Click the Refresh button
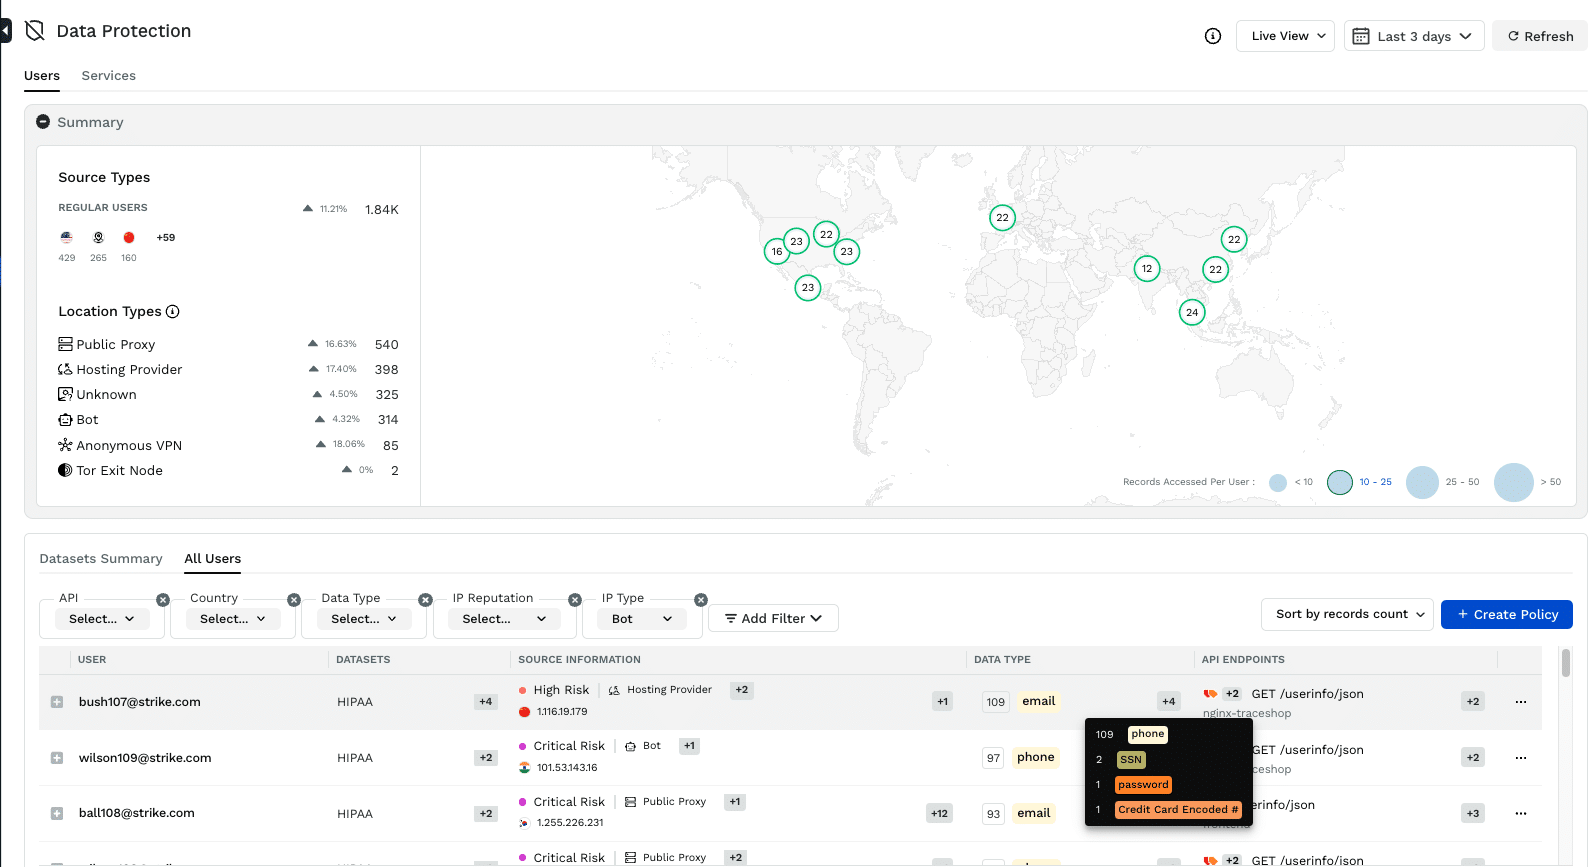This screenshot has width=1595, height=867. pos(1540,36)
